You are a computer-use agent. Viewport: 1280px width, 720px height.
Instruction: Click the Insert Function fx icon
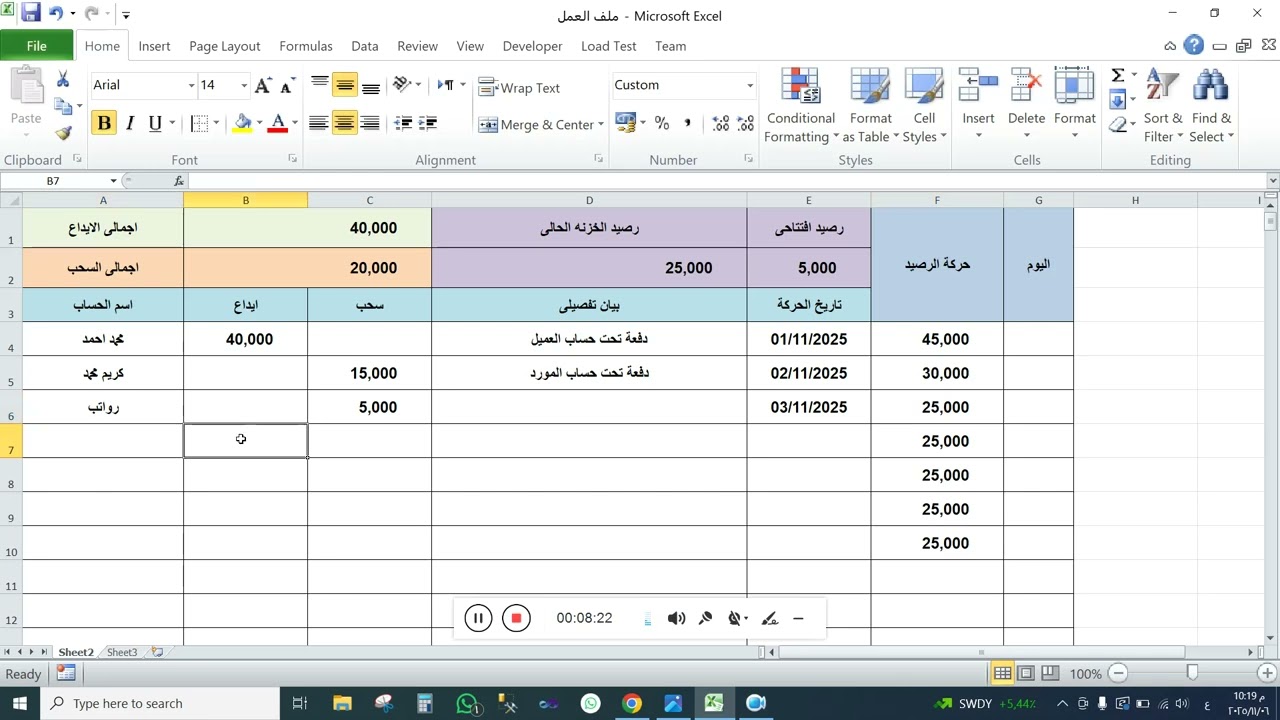(179, 181)
